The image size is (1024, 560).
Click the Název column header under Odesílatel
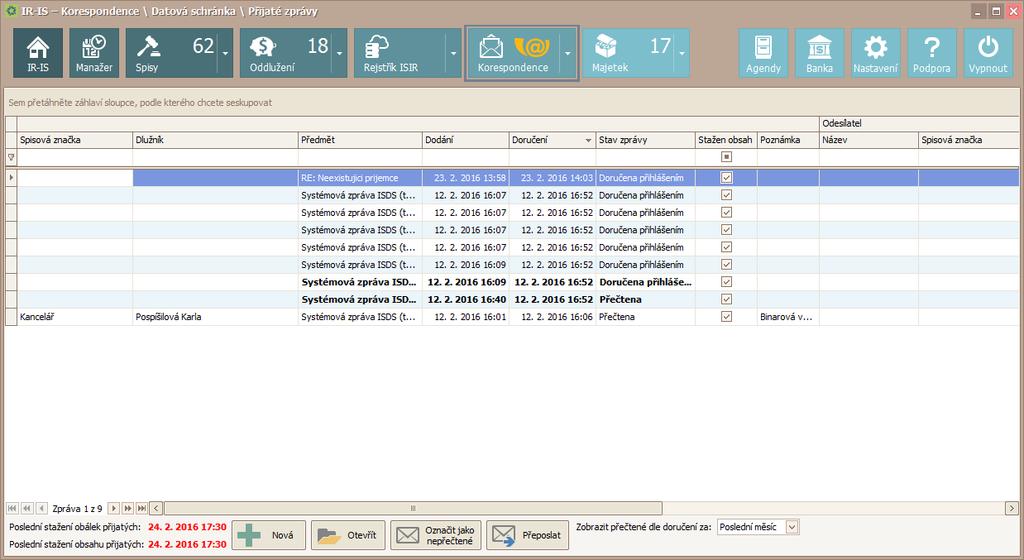click(869, 140)
